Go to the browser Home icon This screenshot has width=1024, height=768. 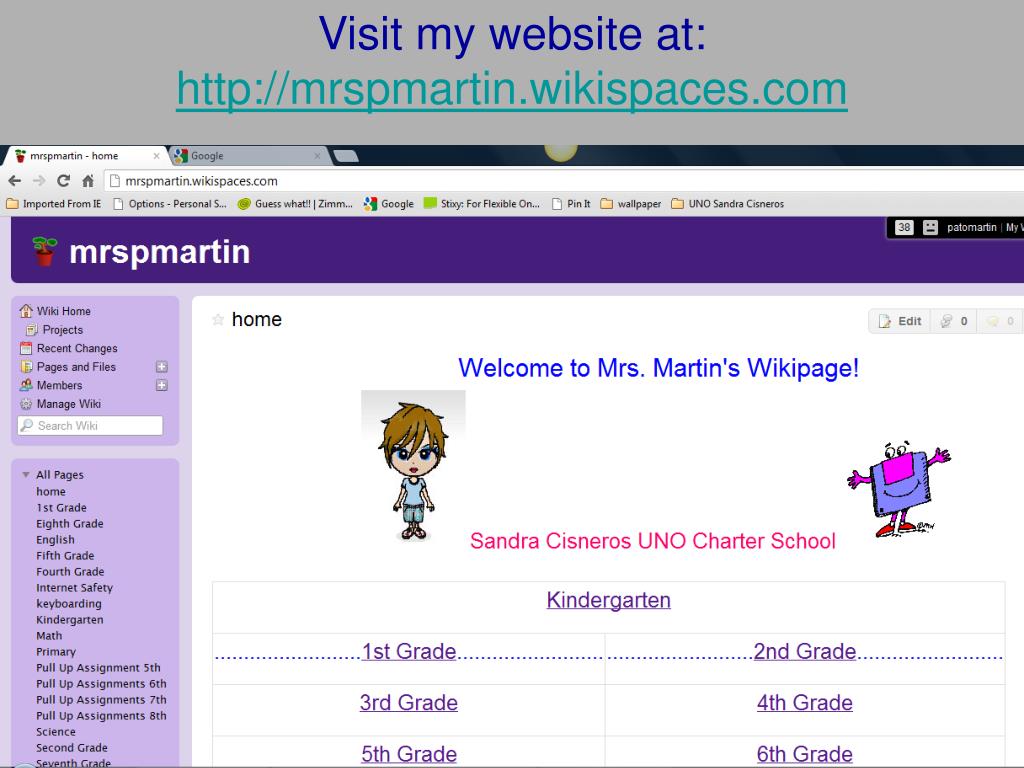[x=88, y=181]
